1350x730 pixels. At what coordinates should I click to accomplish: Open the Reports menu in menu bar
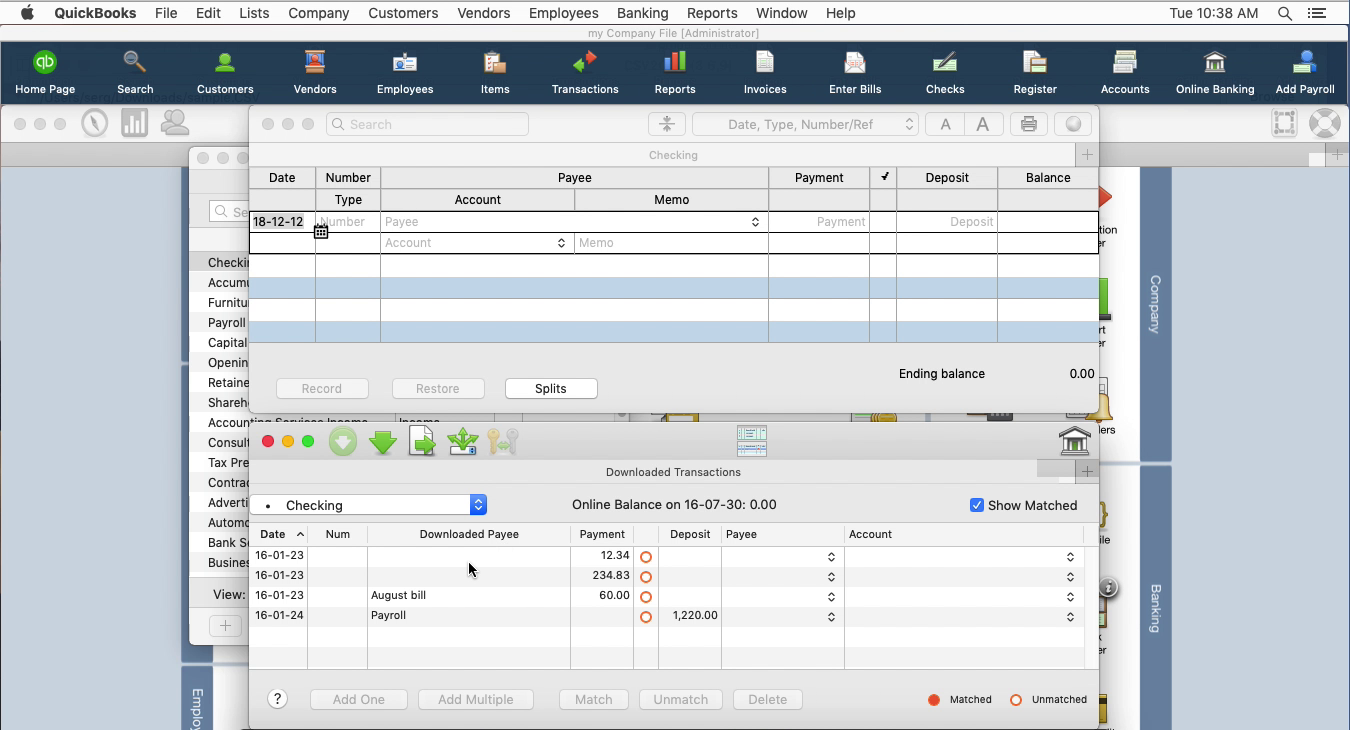(712, 13)
